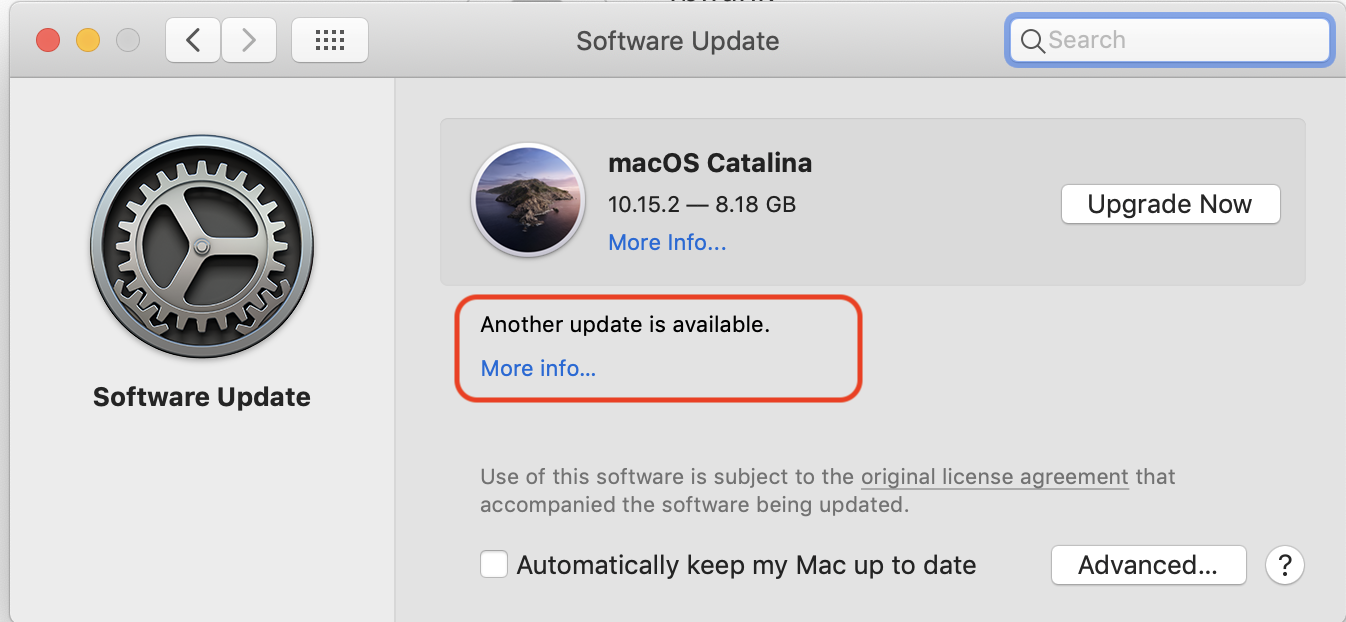
Task: Open help with question mark button
Action: click(x=1285, y=565)
